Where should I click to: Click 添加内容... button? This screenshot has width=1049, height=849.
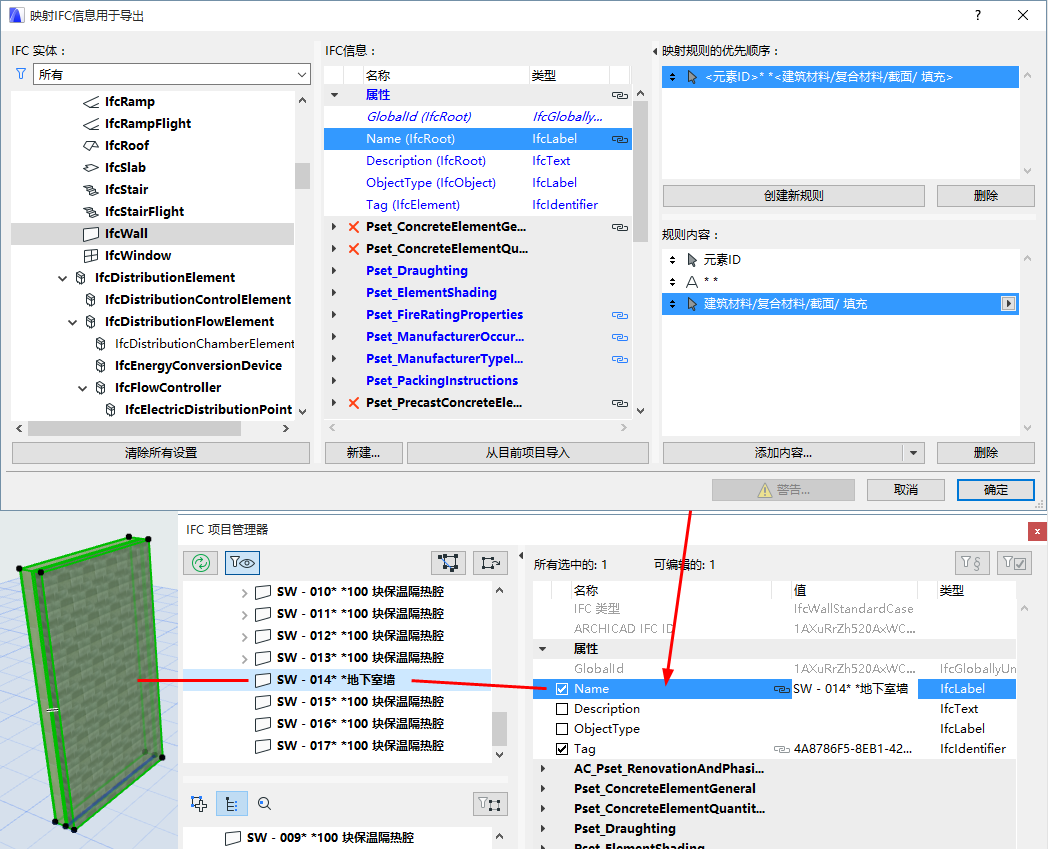point(783,453)
